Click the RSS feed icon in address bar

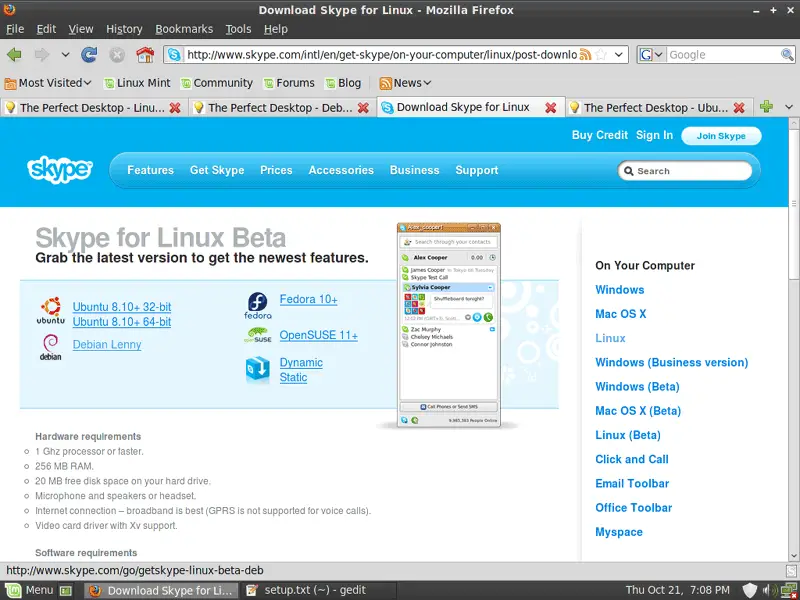(585, 55)
